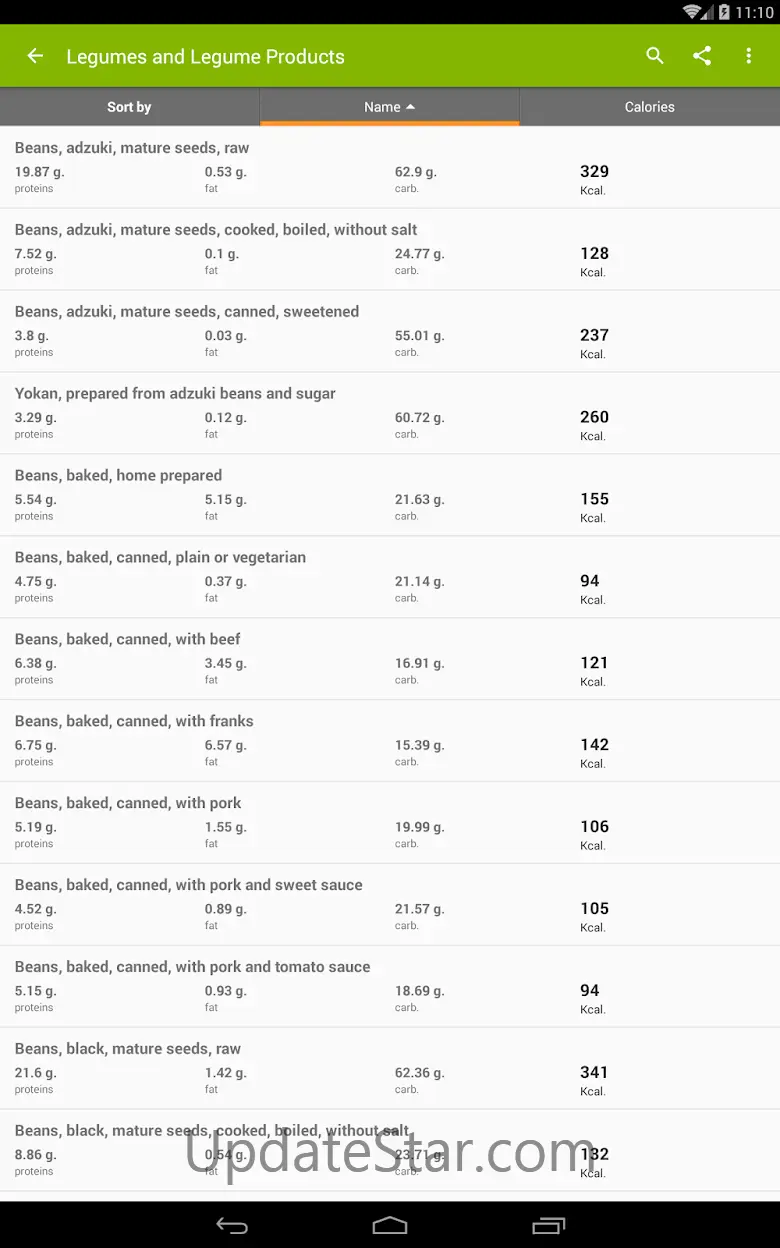The width and height of the screenshot is (780, 1248).
Task: Tap the Wi-Fi status icon
Action: pyautogui.click(x=692, y=12)
